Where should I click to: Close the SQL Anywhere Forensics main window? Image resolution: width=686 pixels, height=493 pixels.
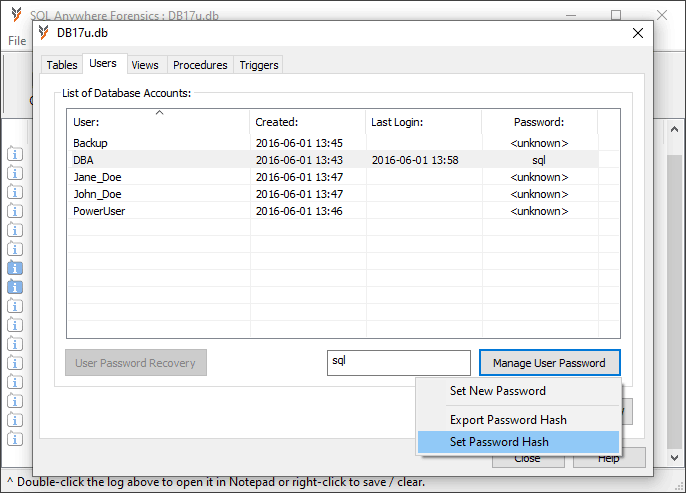[x=662, y=15]
